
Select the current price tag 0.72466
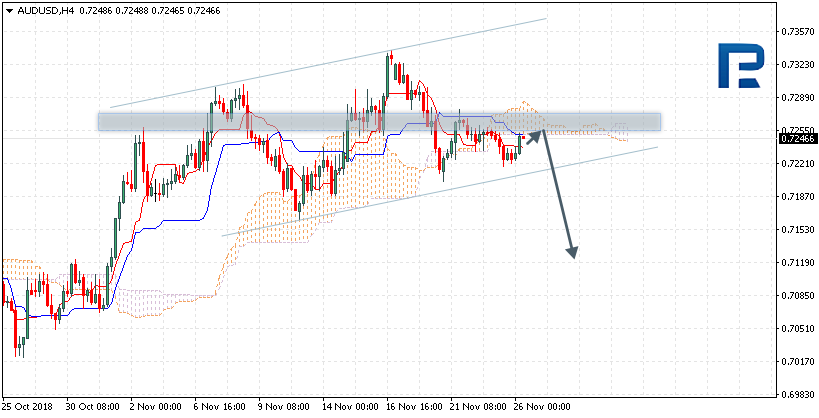(x=798, y=138)
